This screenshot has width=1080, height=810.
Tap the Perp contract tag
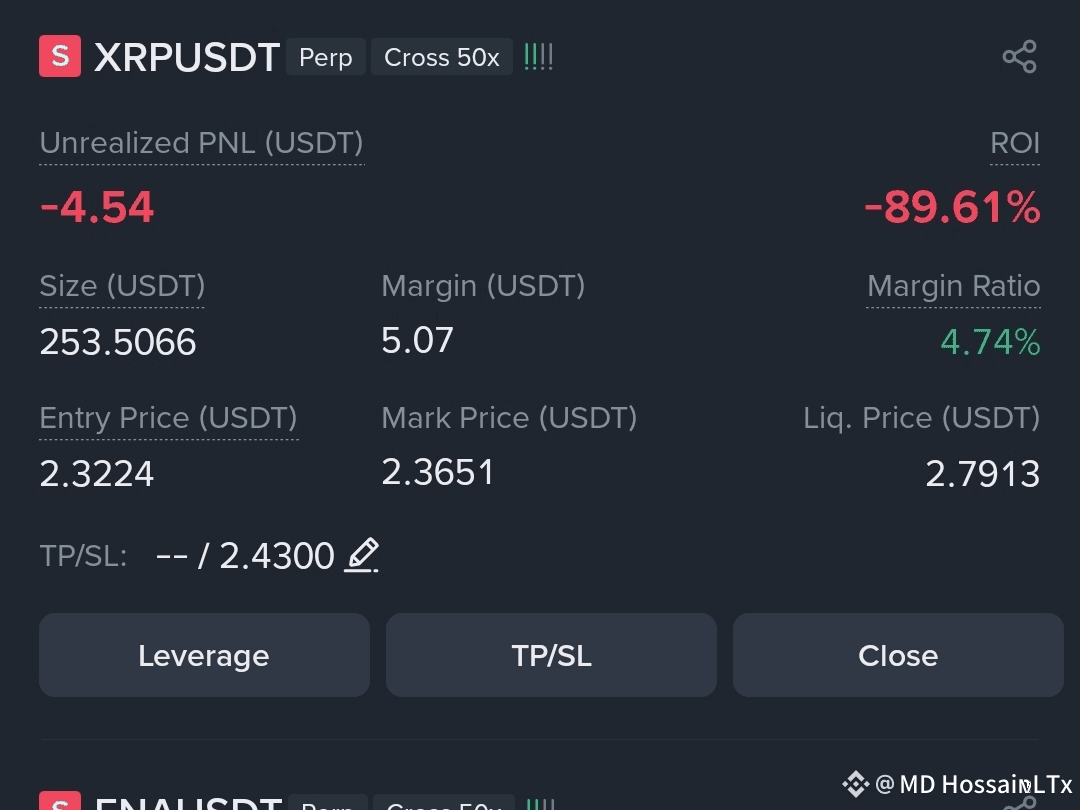pos(326,57)
